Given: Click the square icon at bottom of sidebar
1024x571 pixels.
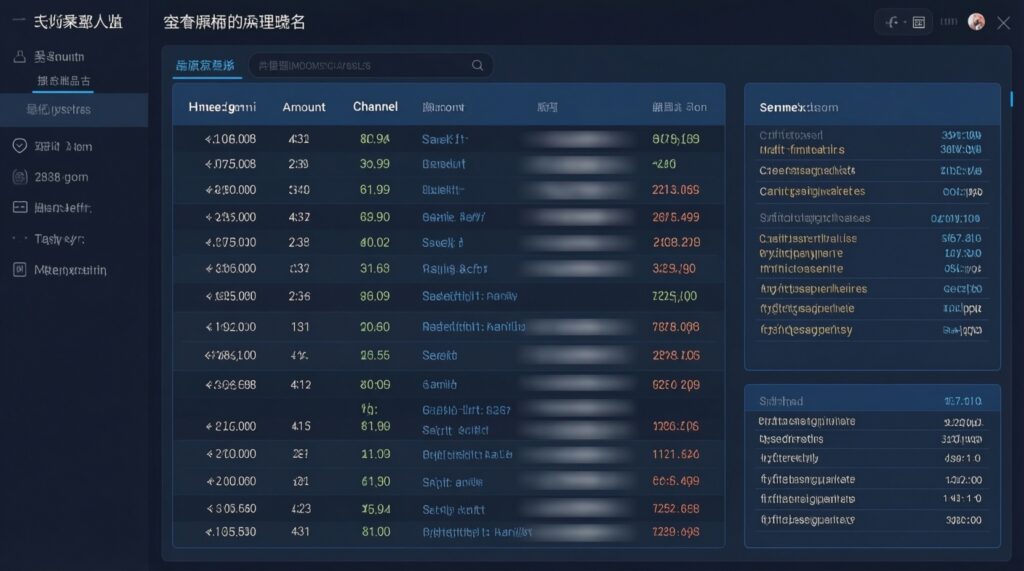Looking at the screenshot, I should pyautogui.click(x=19, y=270).
